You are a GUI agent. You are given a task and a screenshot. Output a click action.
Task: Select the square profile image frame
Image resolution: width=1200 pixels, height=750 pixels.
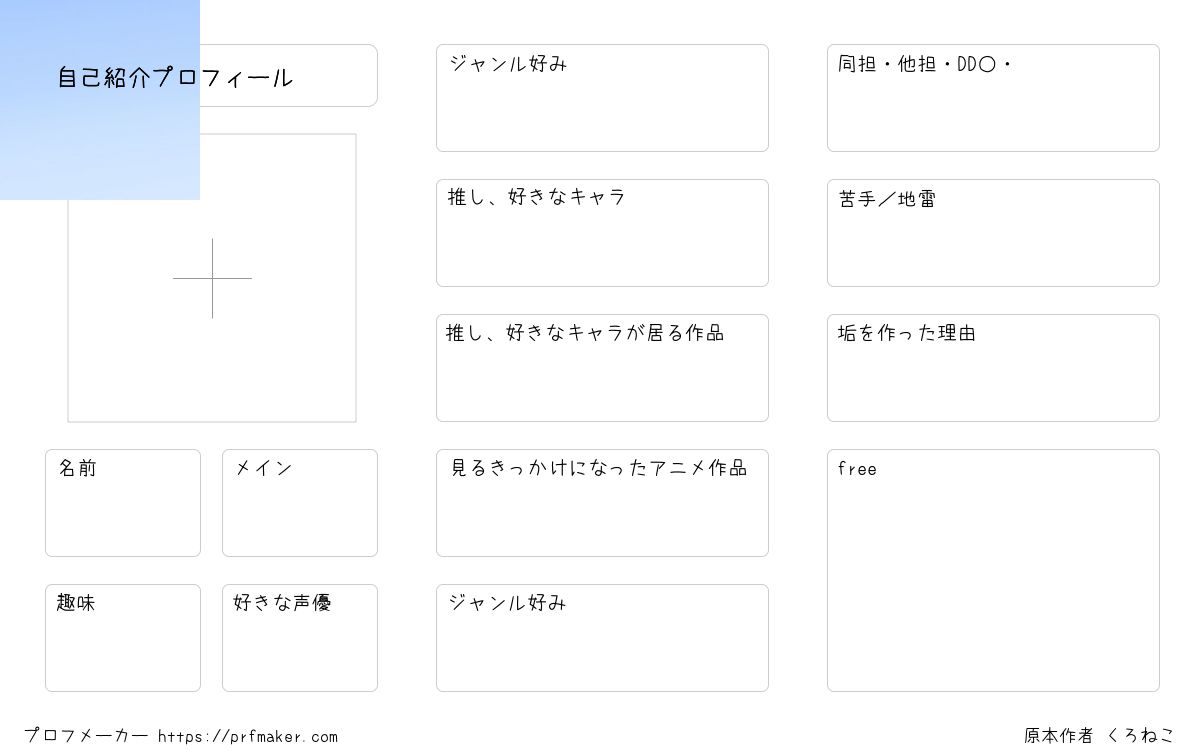(212, 278)
